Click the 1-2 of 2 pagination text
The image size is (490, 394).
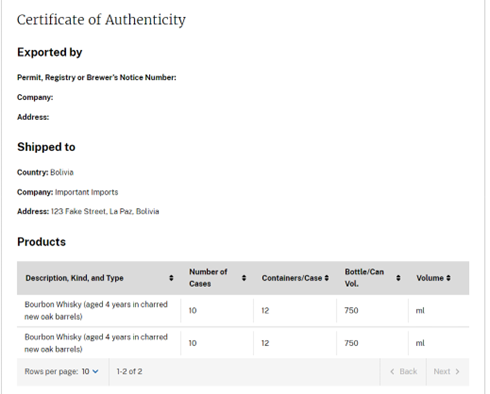click(x=129, y=371)
